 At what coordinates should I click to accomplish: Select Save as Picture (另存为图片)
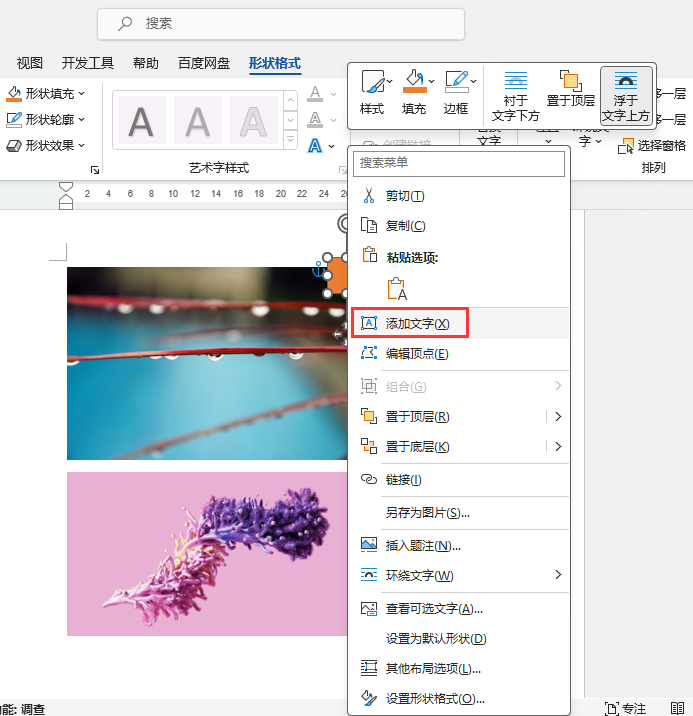[459, 513]
